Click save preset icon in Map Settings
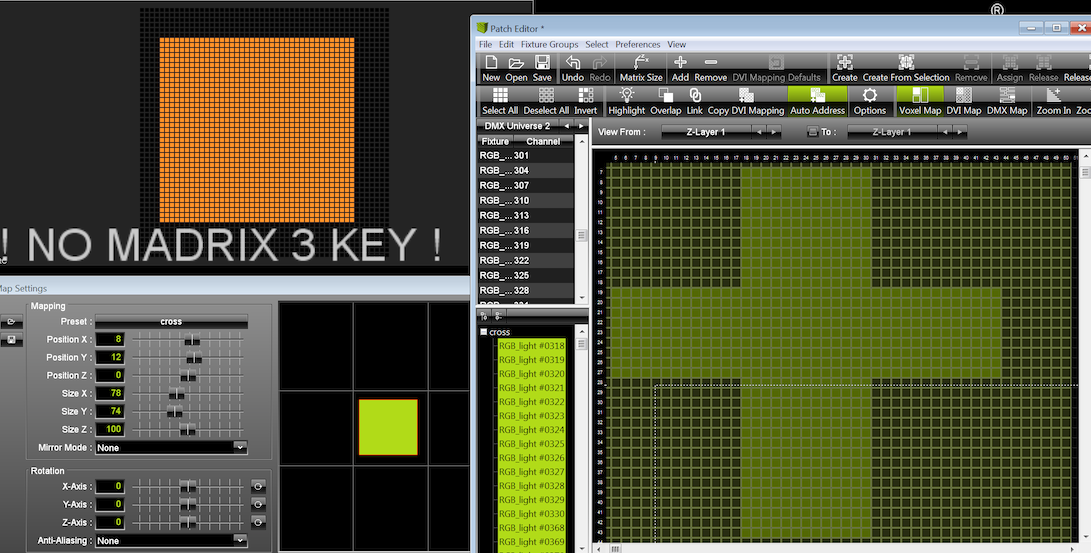 coord(11,340)
